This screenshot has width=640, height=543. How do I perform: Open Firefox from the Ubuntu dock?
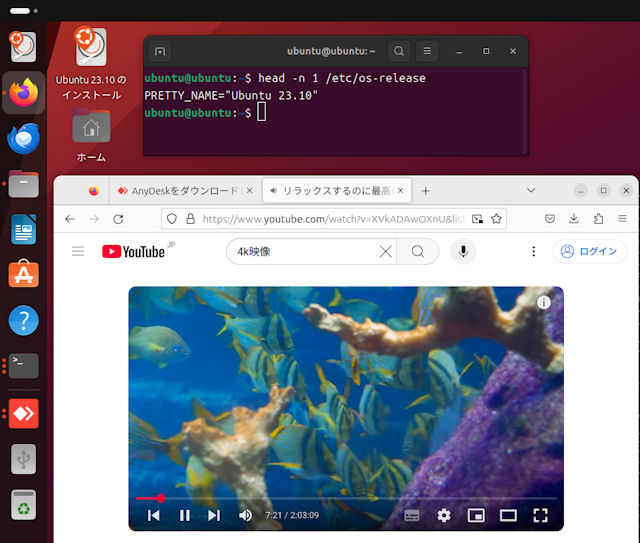pyautogui.click(x=23, y=93)
